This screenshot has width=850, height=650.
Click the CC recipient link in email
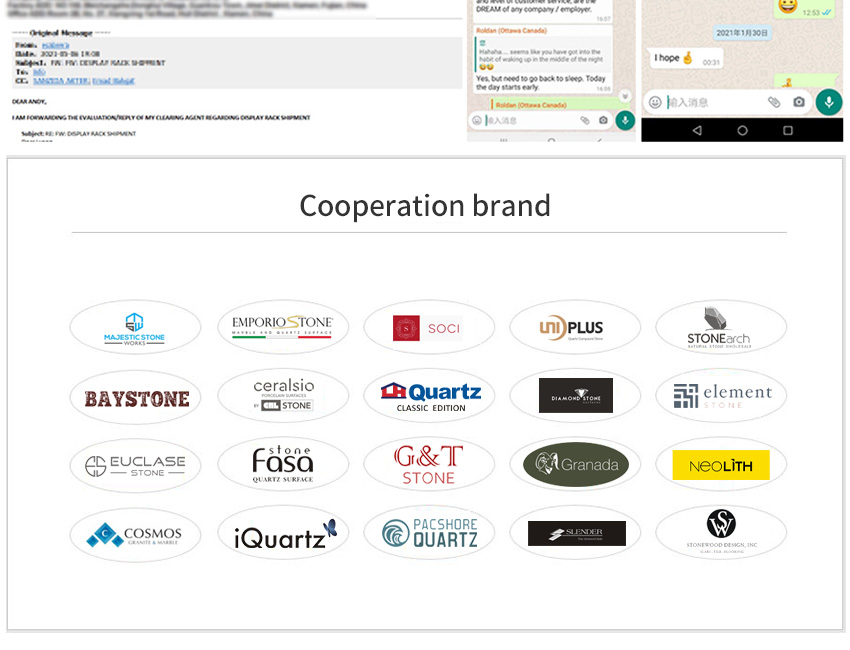[83, 81]
